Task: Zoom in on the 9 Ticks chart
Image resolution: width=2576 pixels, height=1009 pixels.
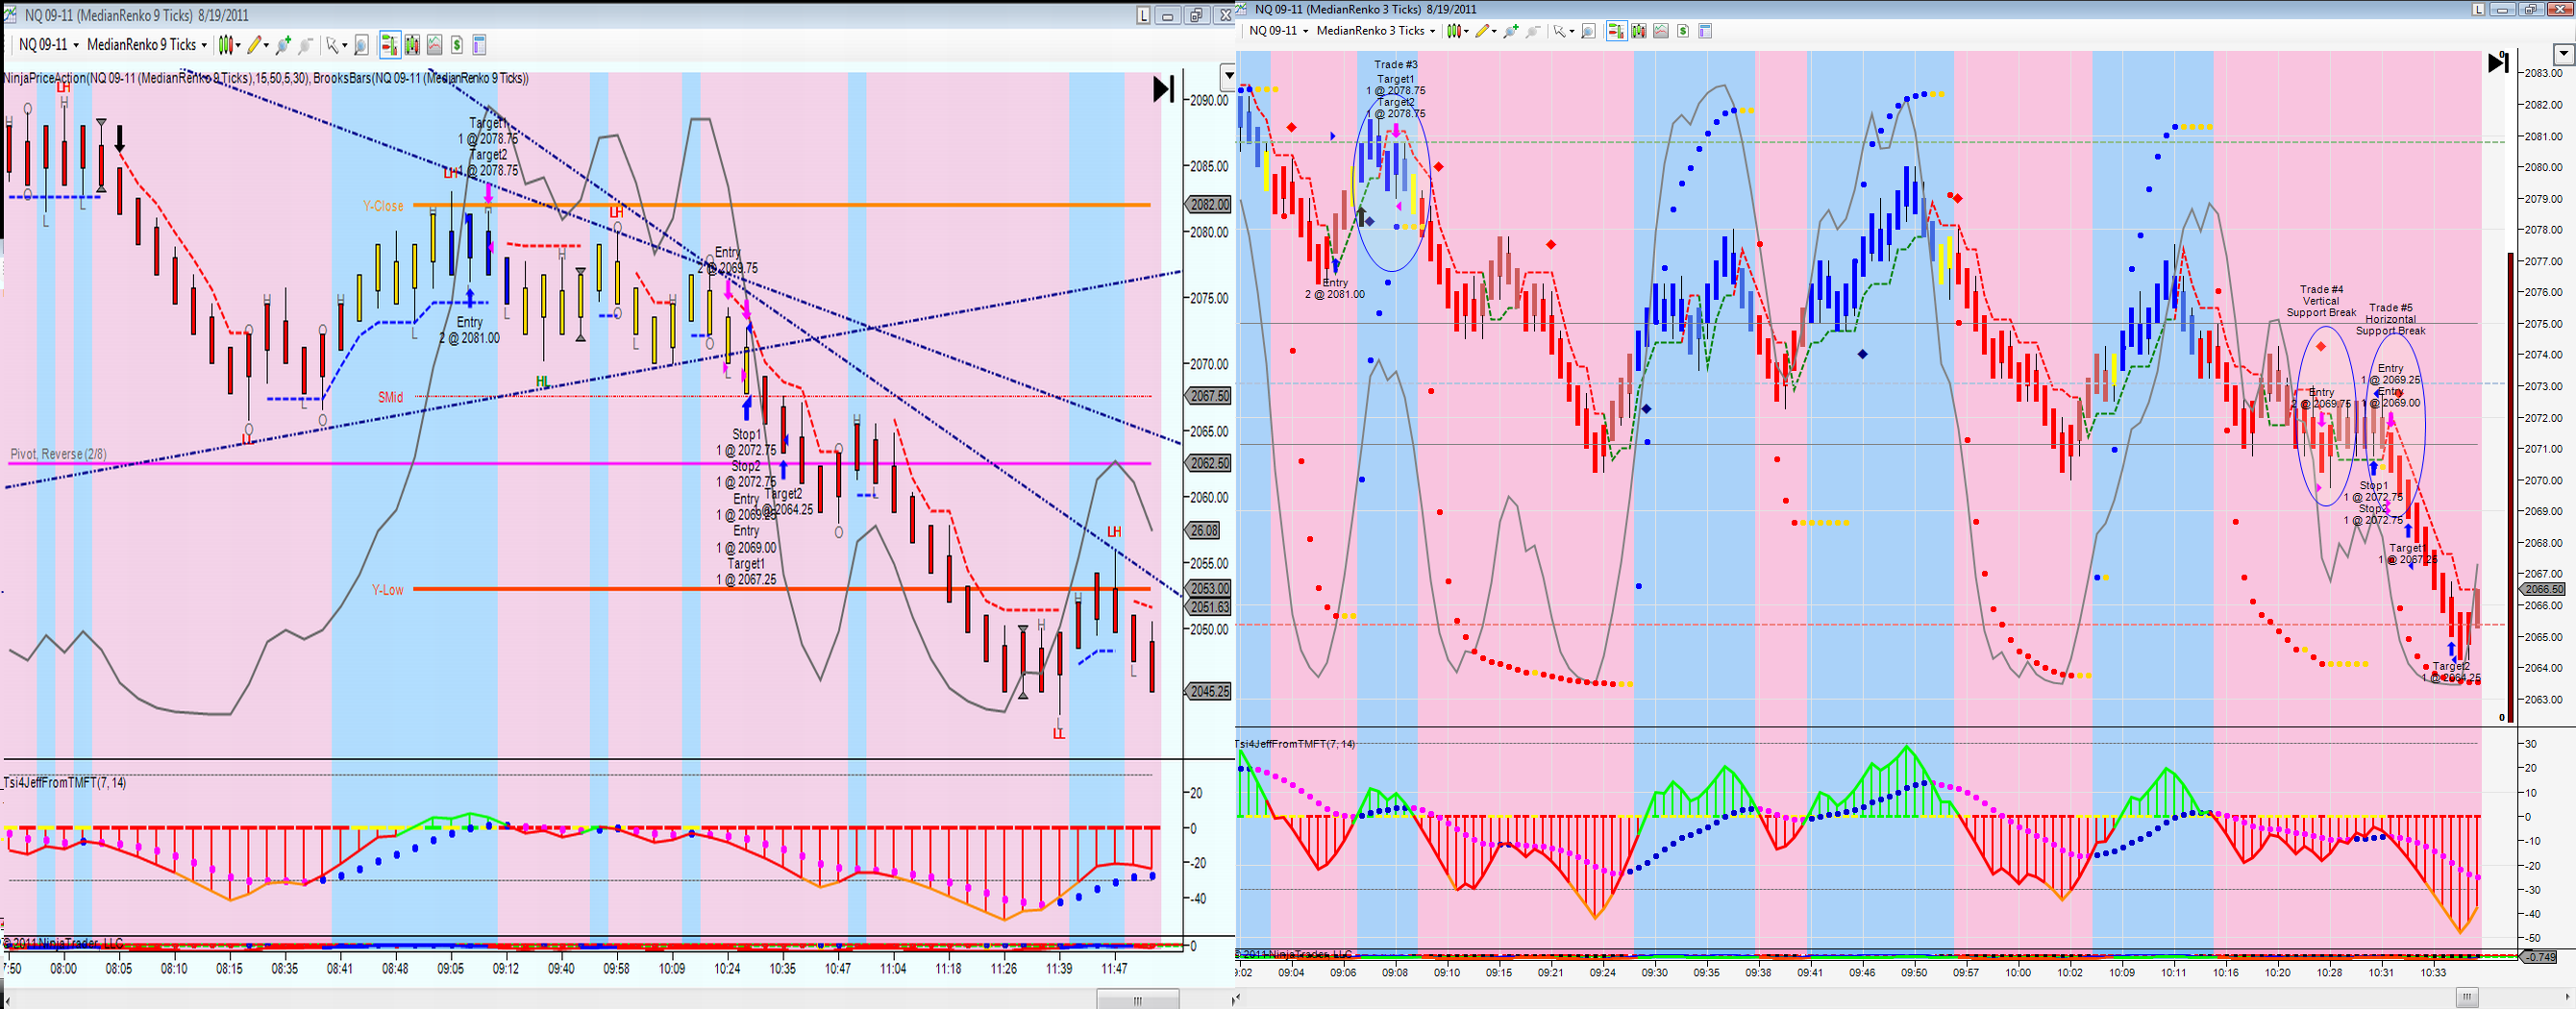Action: click(284, 45)
